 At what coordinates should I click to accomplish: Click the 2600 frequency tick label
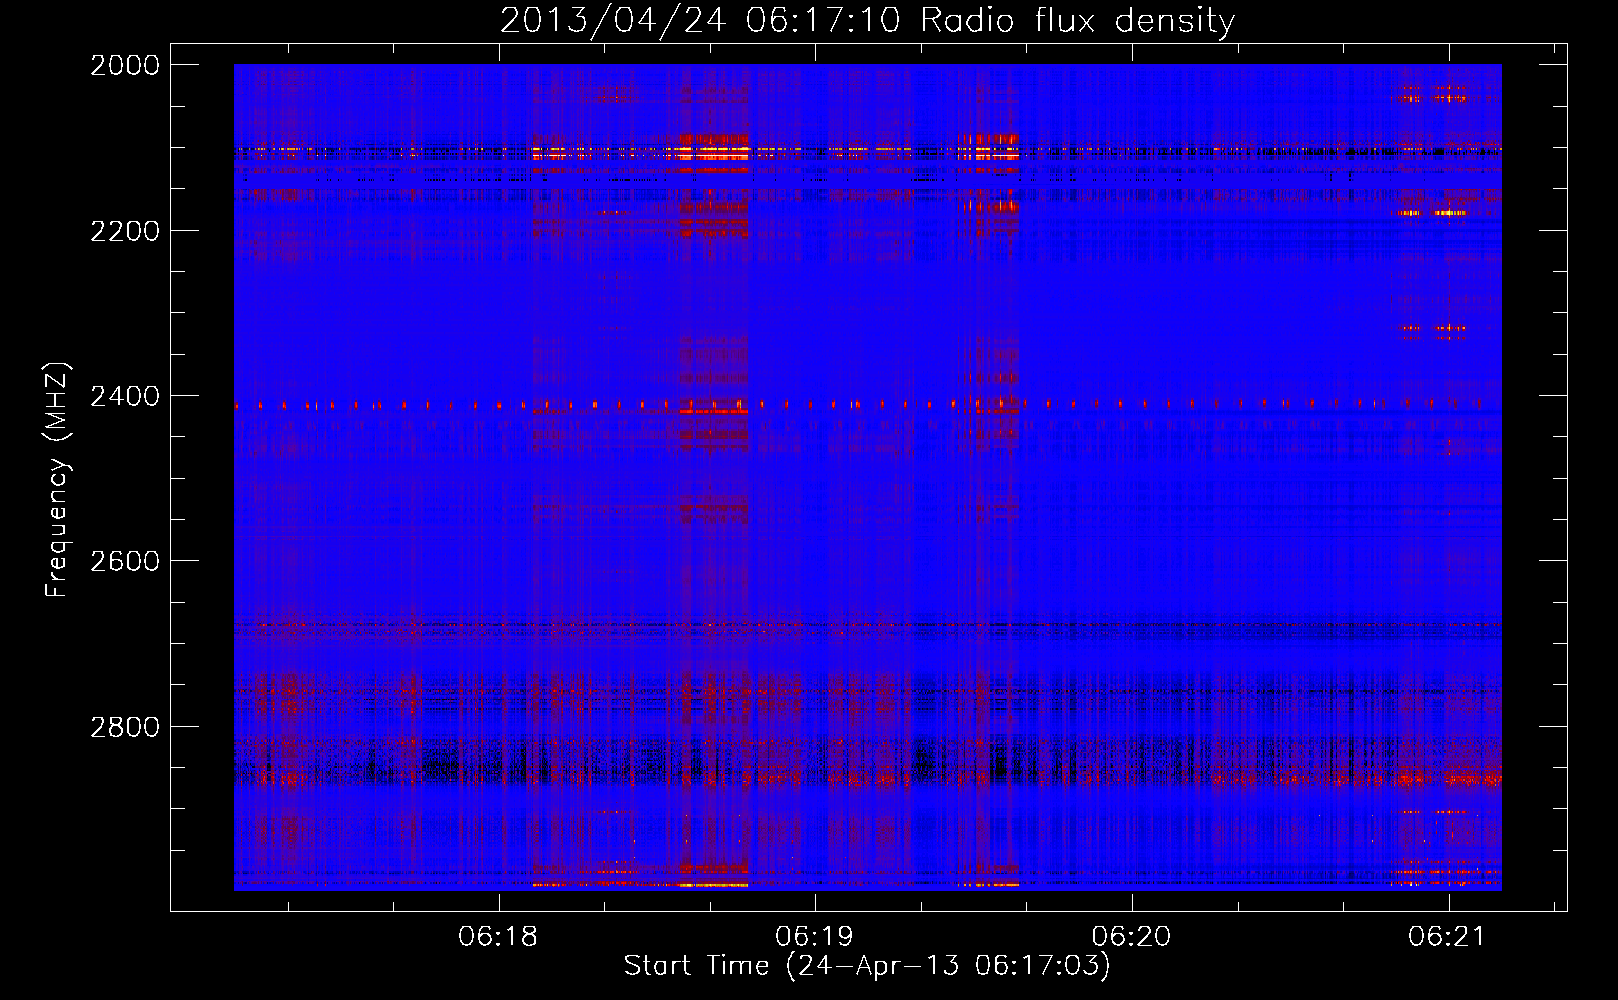[125, 561]
